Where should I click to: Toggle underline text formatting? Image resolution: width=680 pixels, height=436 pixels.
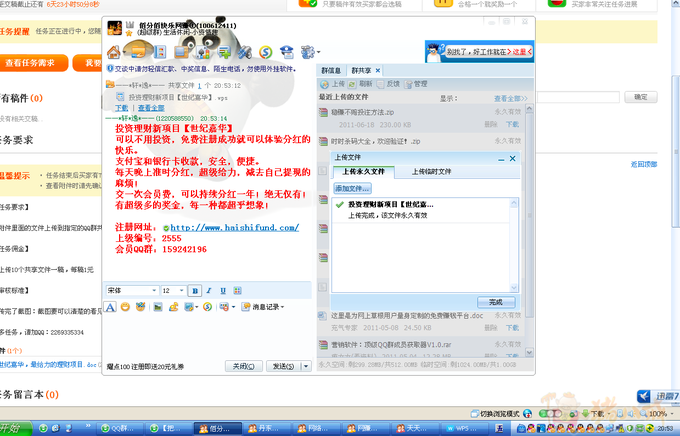point(223,291)
